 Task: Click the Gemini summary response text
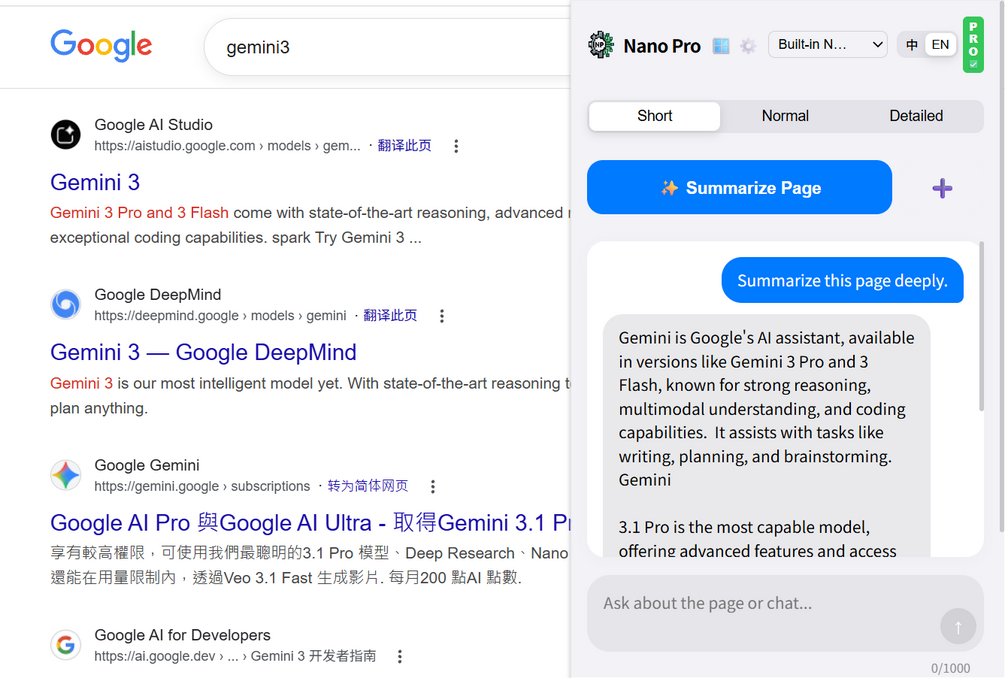[767, 436]
